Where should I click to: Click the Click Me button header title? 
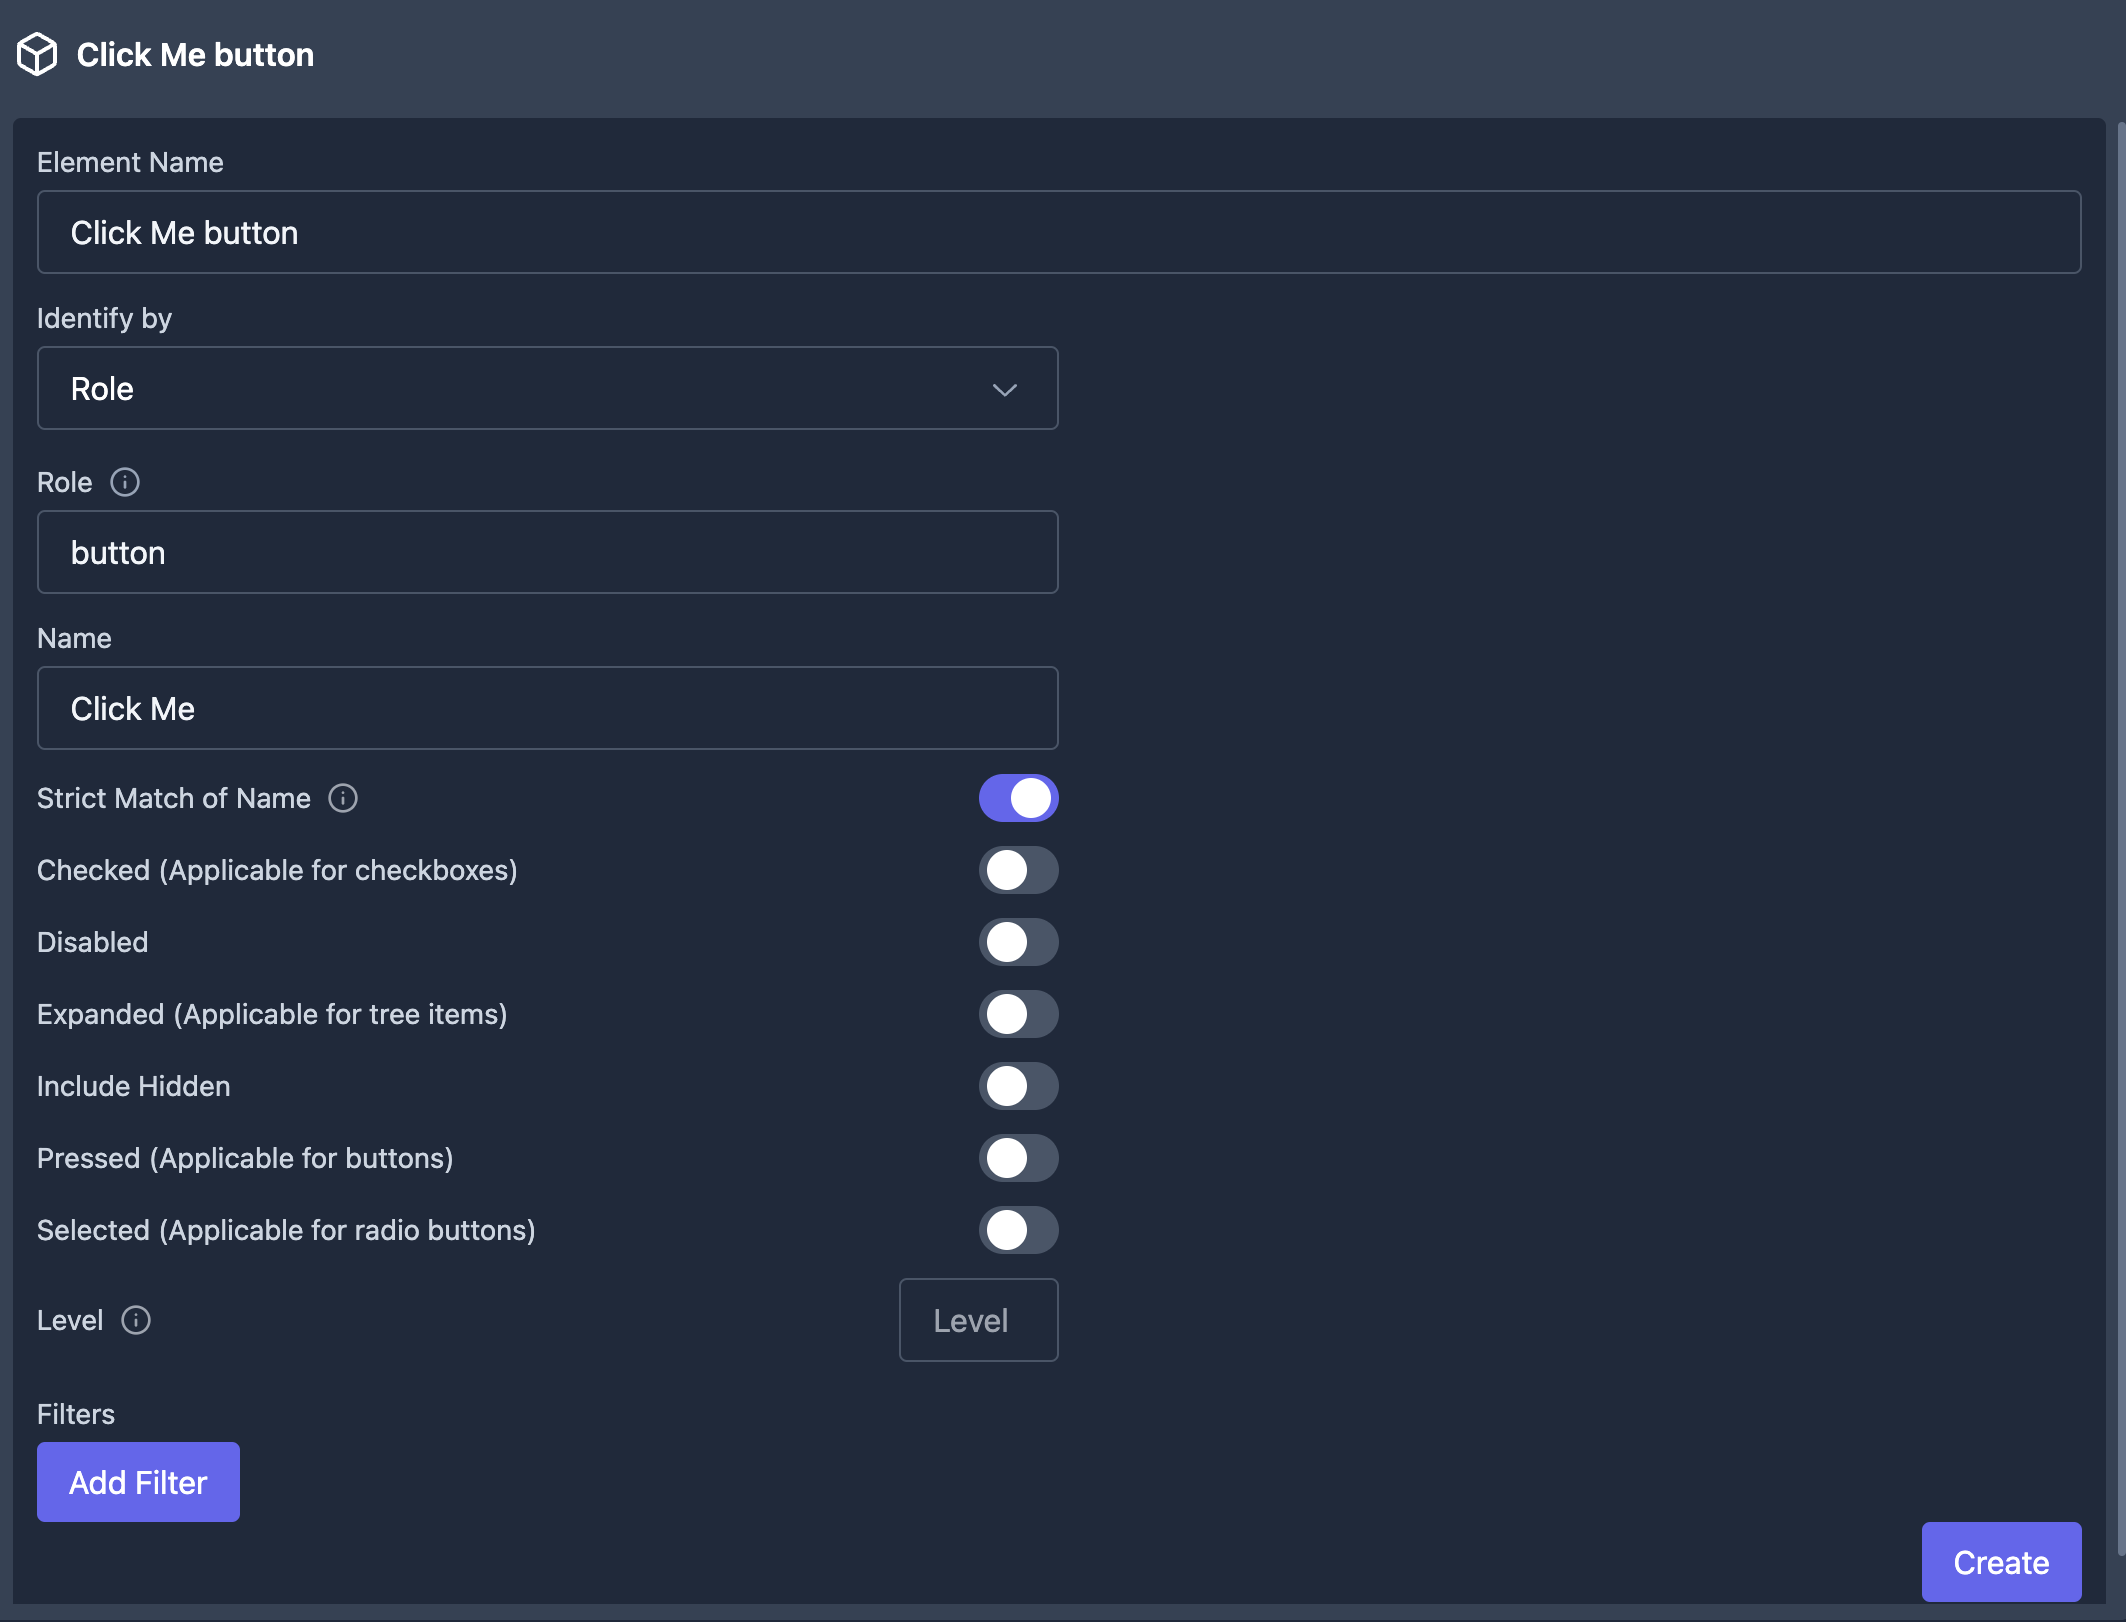[x=195, y=55]
